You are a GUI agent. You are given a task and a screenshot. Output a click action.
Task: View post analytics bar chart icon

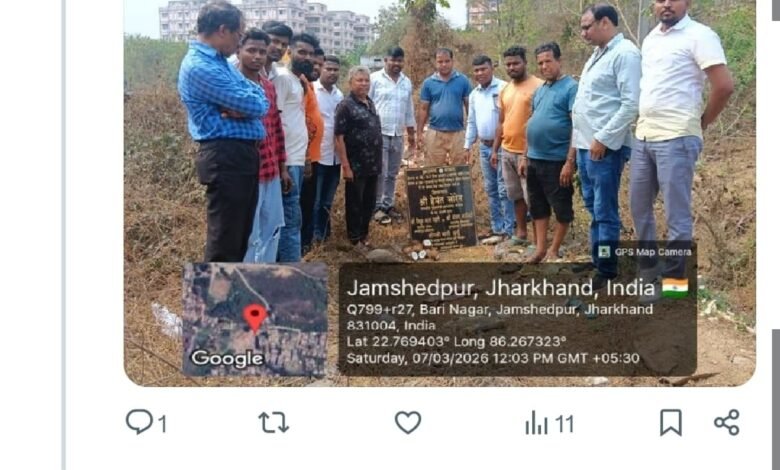click(x=536, y=423)
